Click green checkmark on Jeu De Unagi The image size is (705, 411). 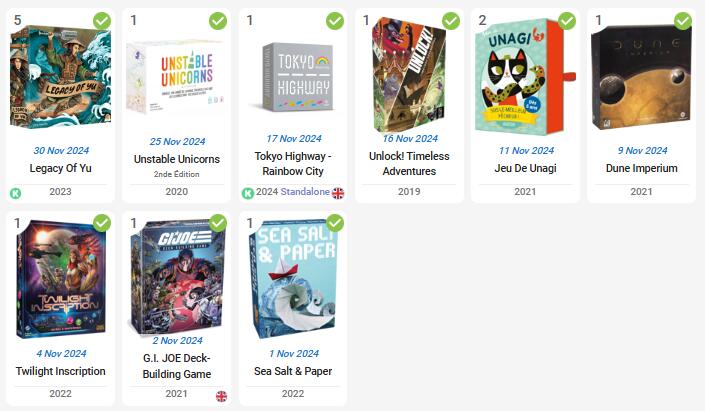tap(567, 21)
